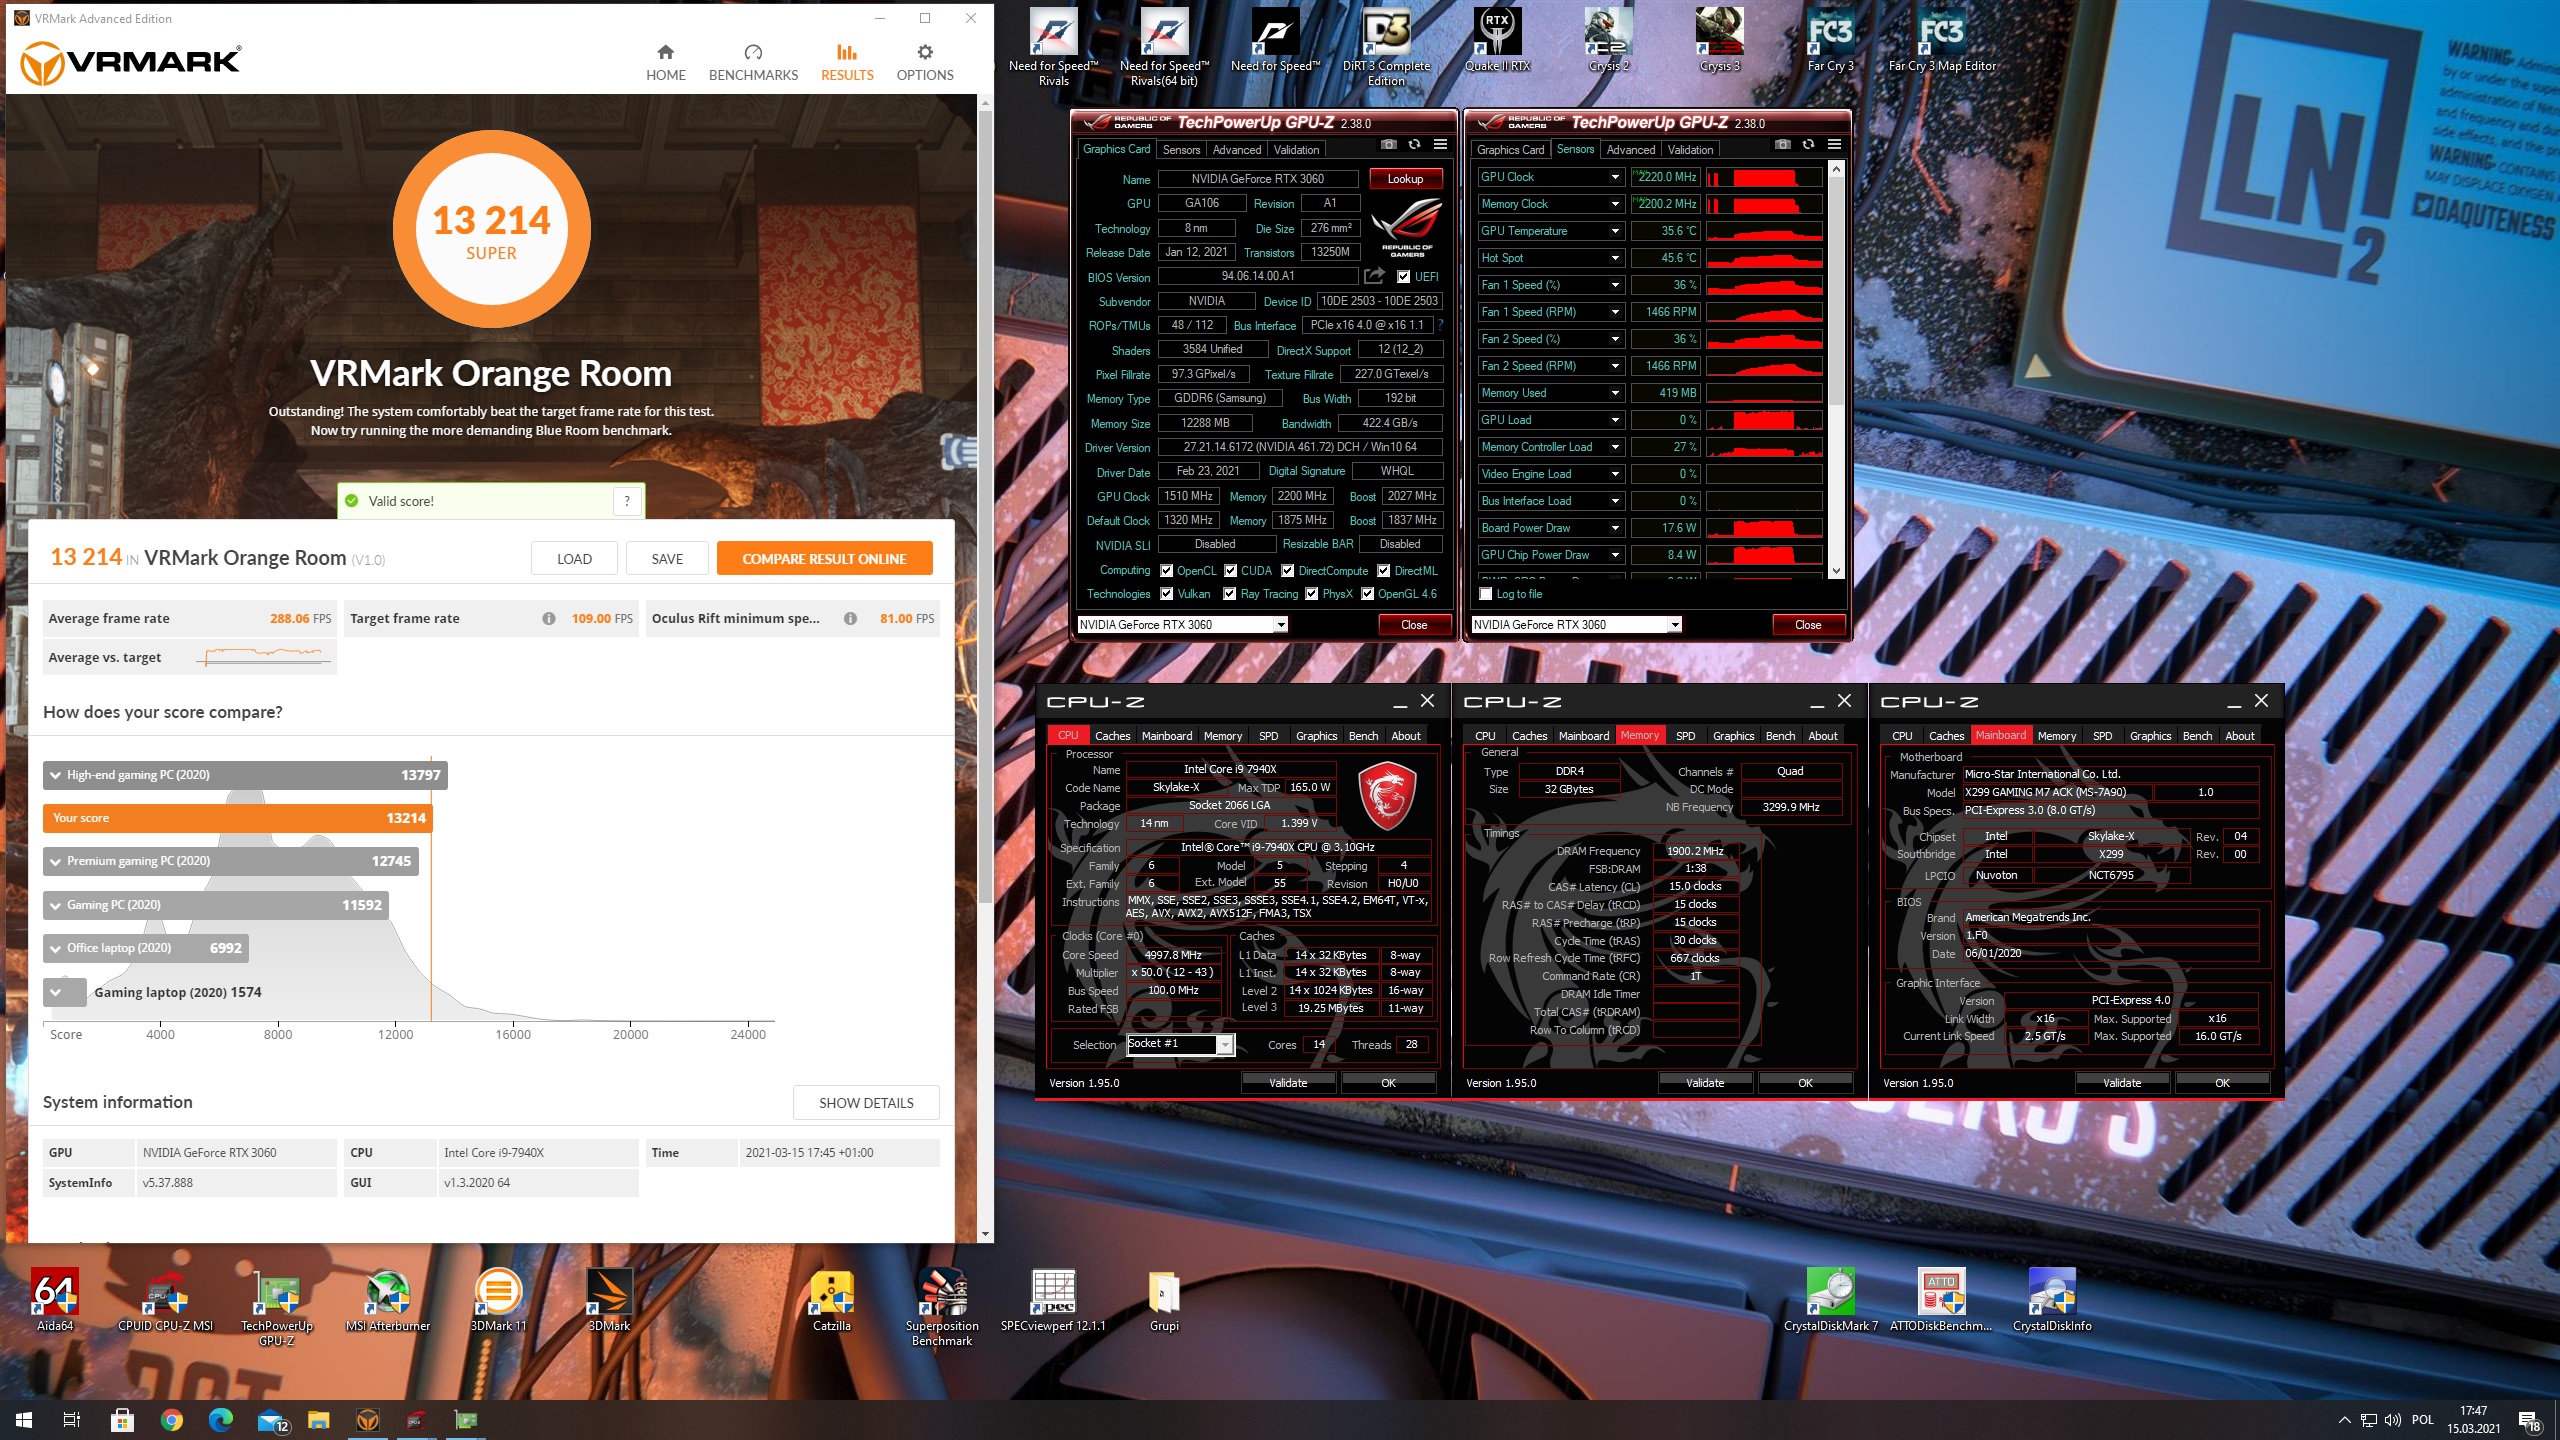Open Aida64 desktop shortcut

[x=55, y=1300]
